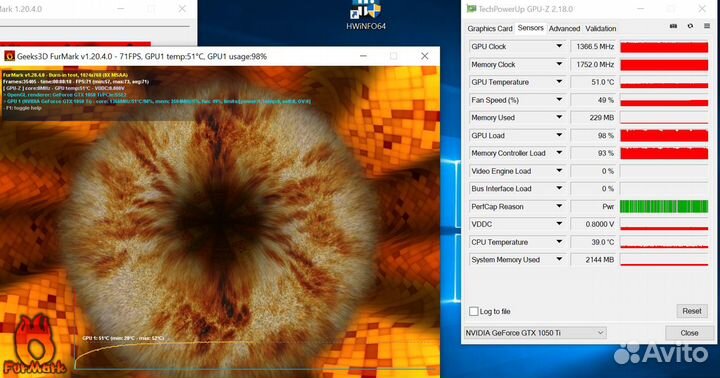
Task: Click the 229 MB Memory Used value
Action: 594,118
